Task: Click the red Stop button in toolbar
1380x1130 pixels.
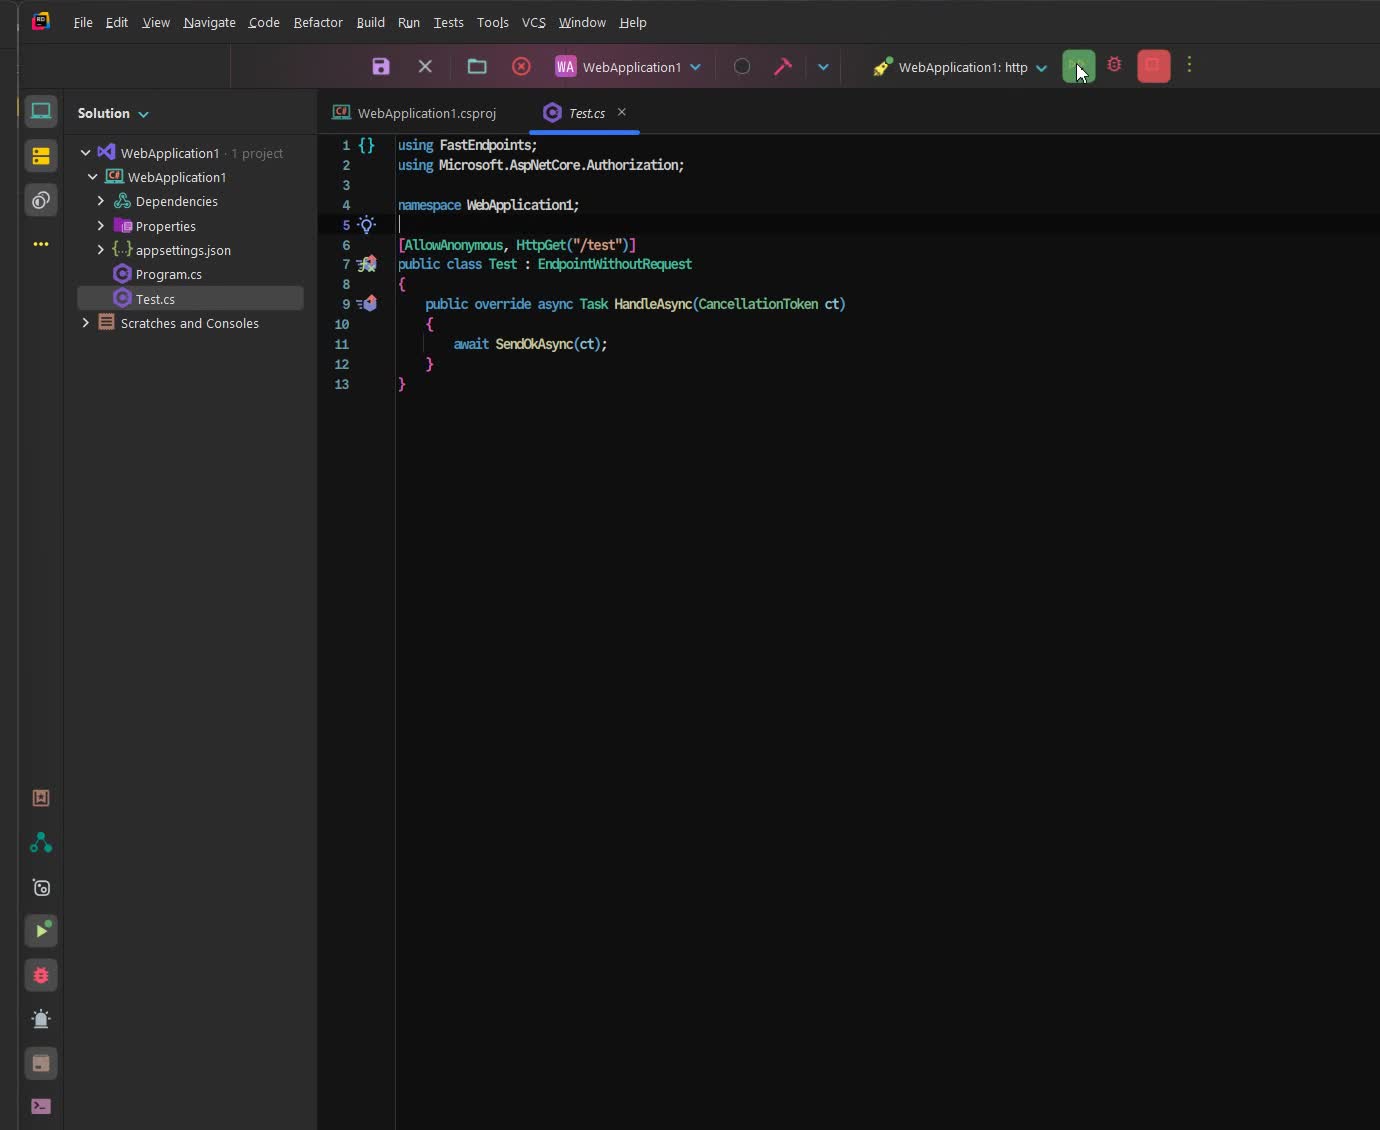Action: point(1152,65)
